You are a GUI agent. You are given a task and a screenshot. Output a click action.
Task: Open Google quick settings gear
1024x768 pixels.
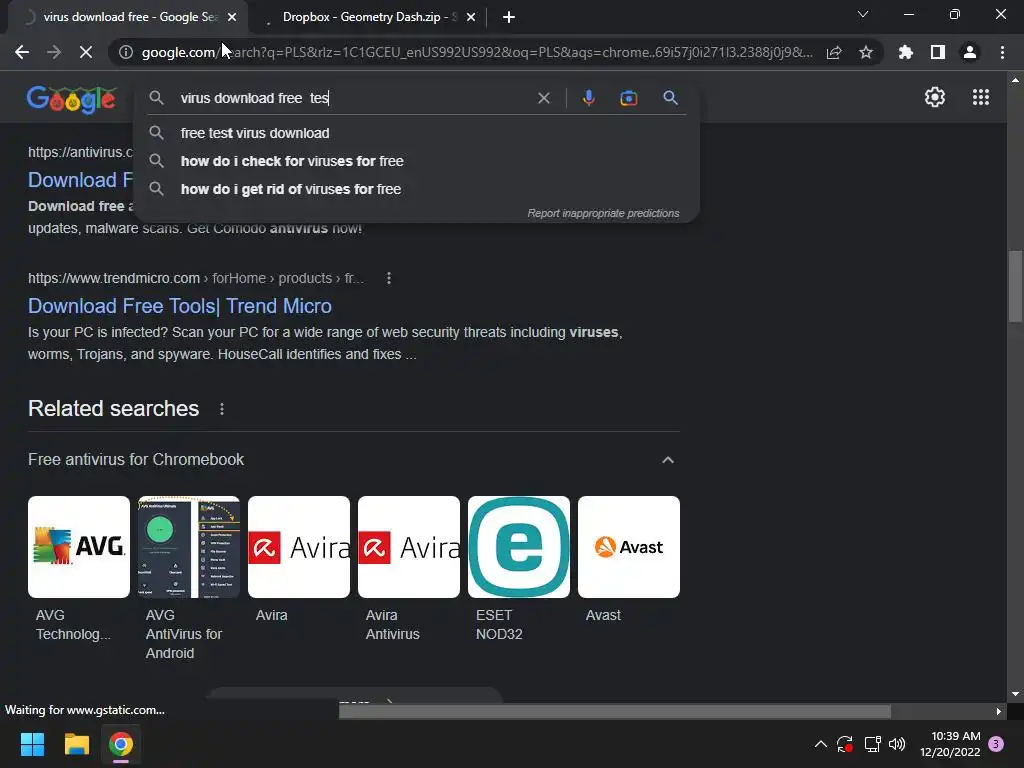tap(935, 97)
